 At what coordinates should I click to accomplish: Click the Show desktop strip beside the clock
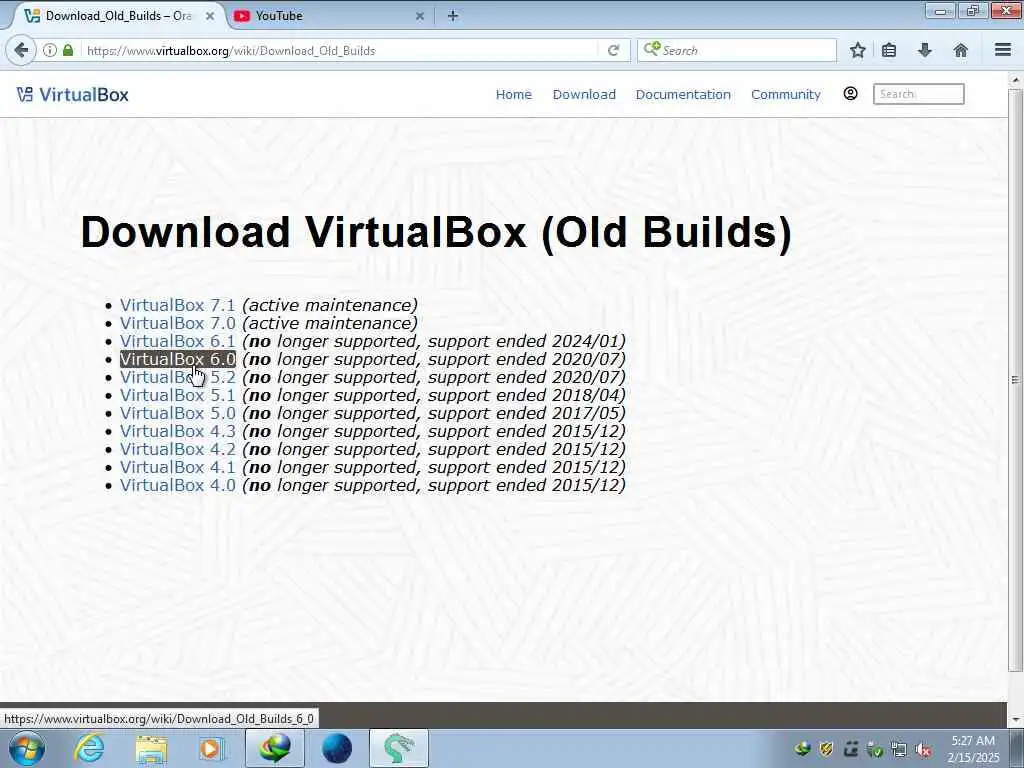[1017, 748]
